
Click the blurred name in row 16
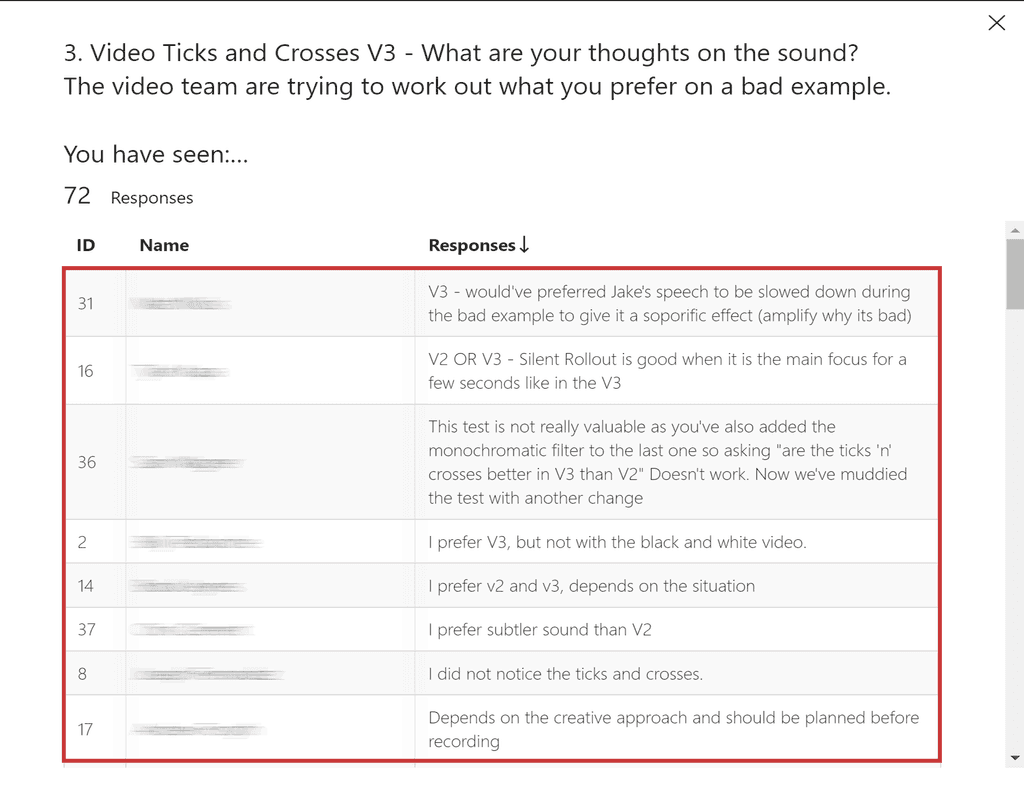(180, 371)
